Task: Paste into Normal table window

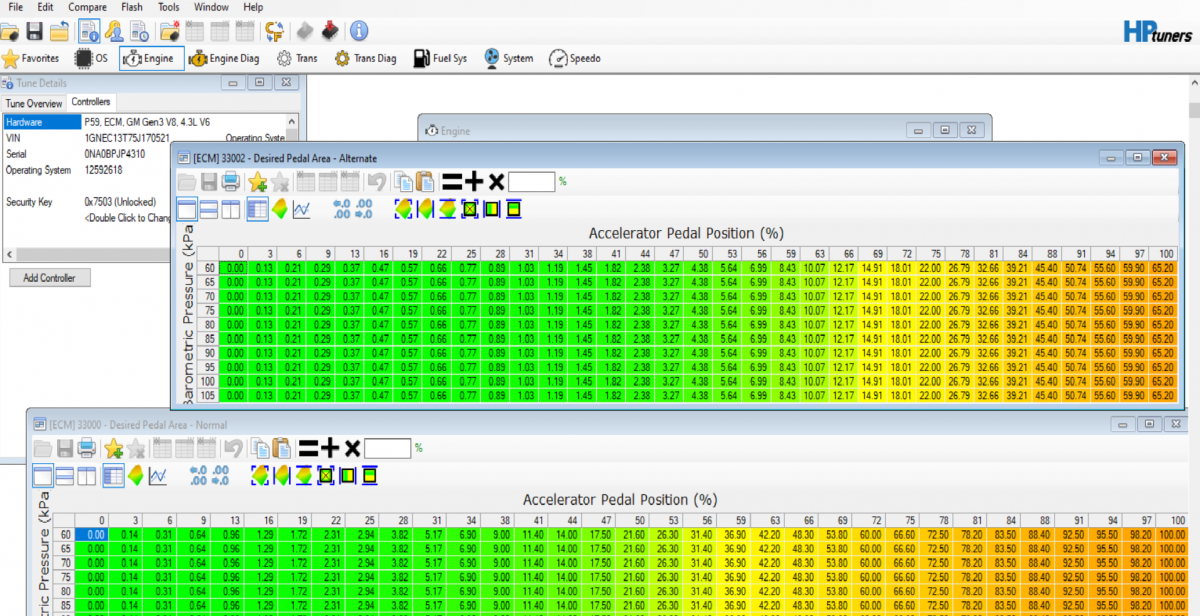Action: pos(281,448)
